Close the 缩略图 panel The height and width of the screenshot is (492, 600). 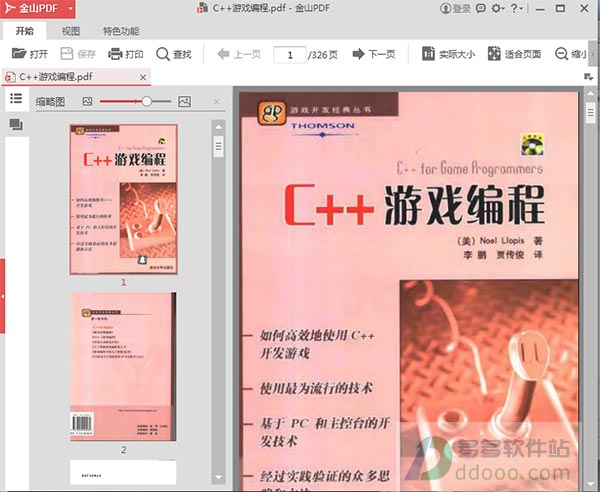coord(217,101)
